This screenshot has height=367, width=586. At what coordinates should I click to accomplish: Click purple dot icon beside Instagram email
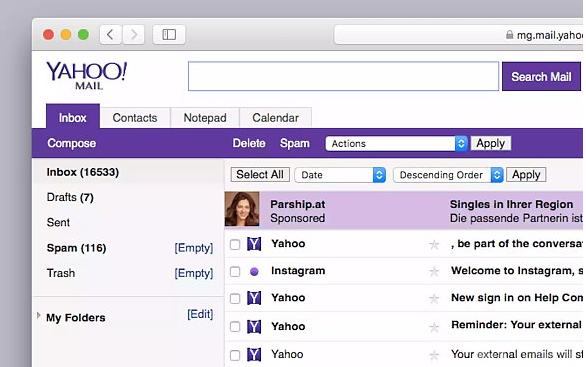[x=254, y=272]
